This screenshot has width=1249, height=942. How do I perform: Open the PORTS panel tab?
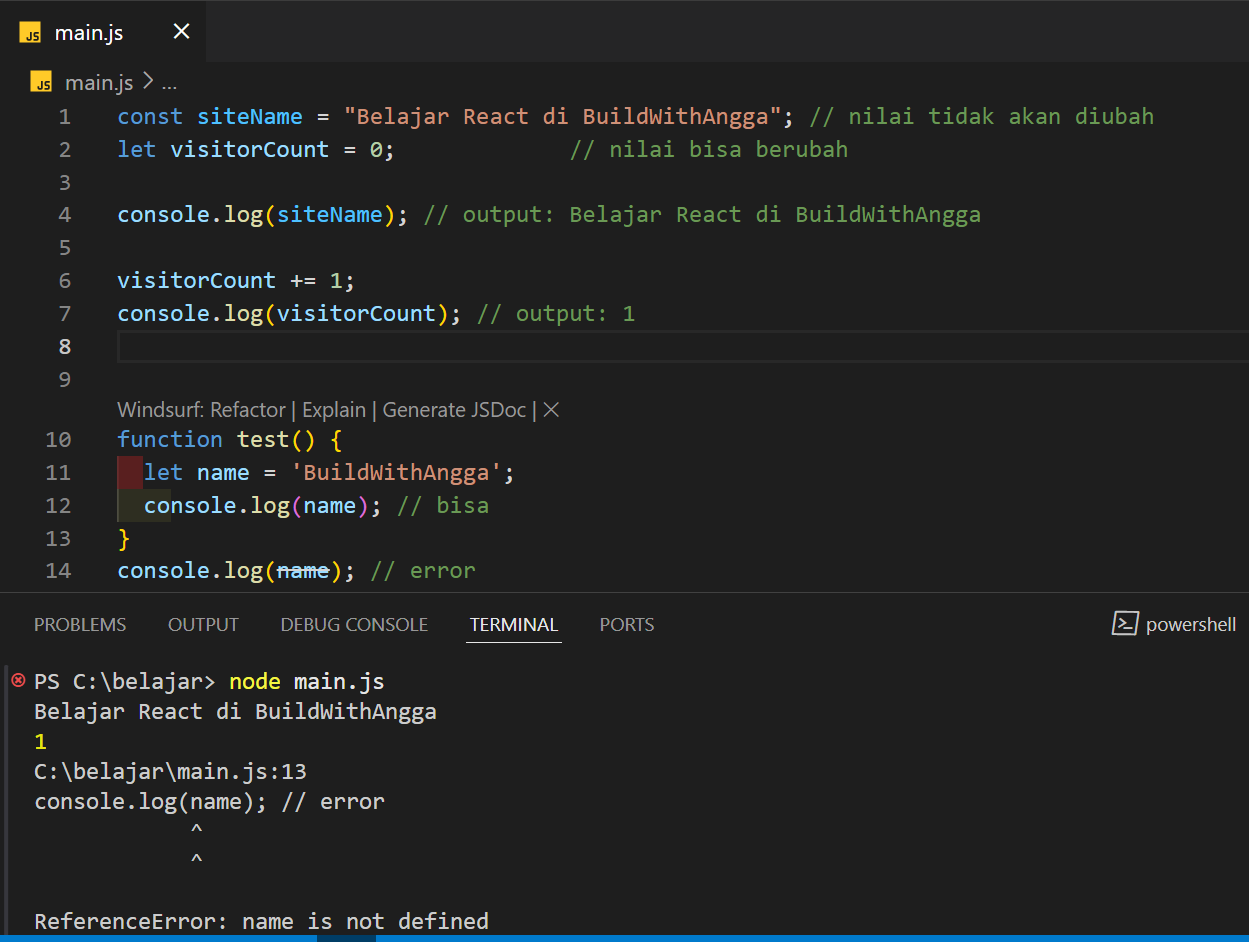pyautogui.click(x=627, y=624)
